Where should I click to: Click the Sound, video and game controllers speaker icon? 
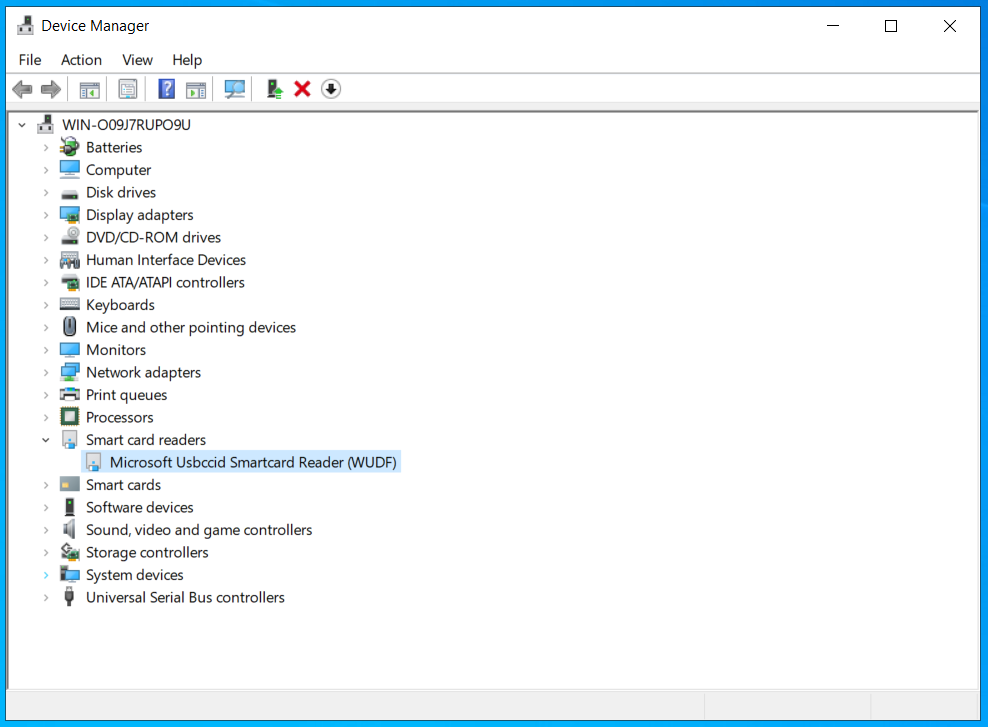click(69, 529)
